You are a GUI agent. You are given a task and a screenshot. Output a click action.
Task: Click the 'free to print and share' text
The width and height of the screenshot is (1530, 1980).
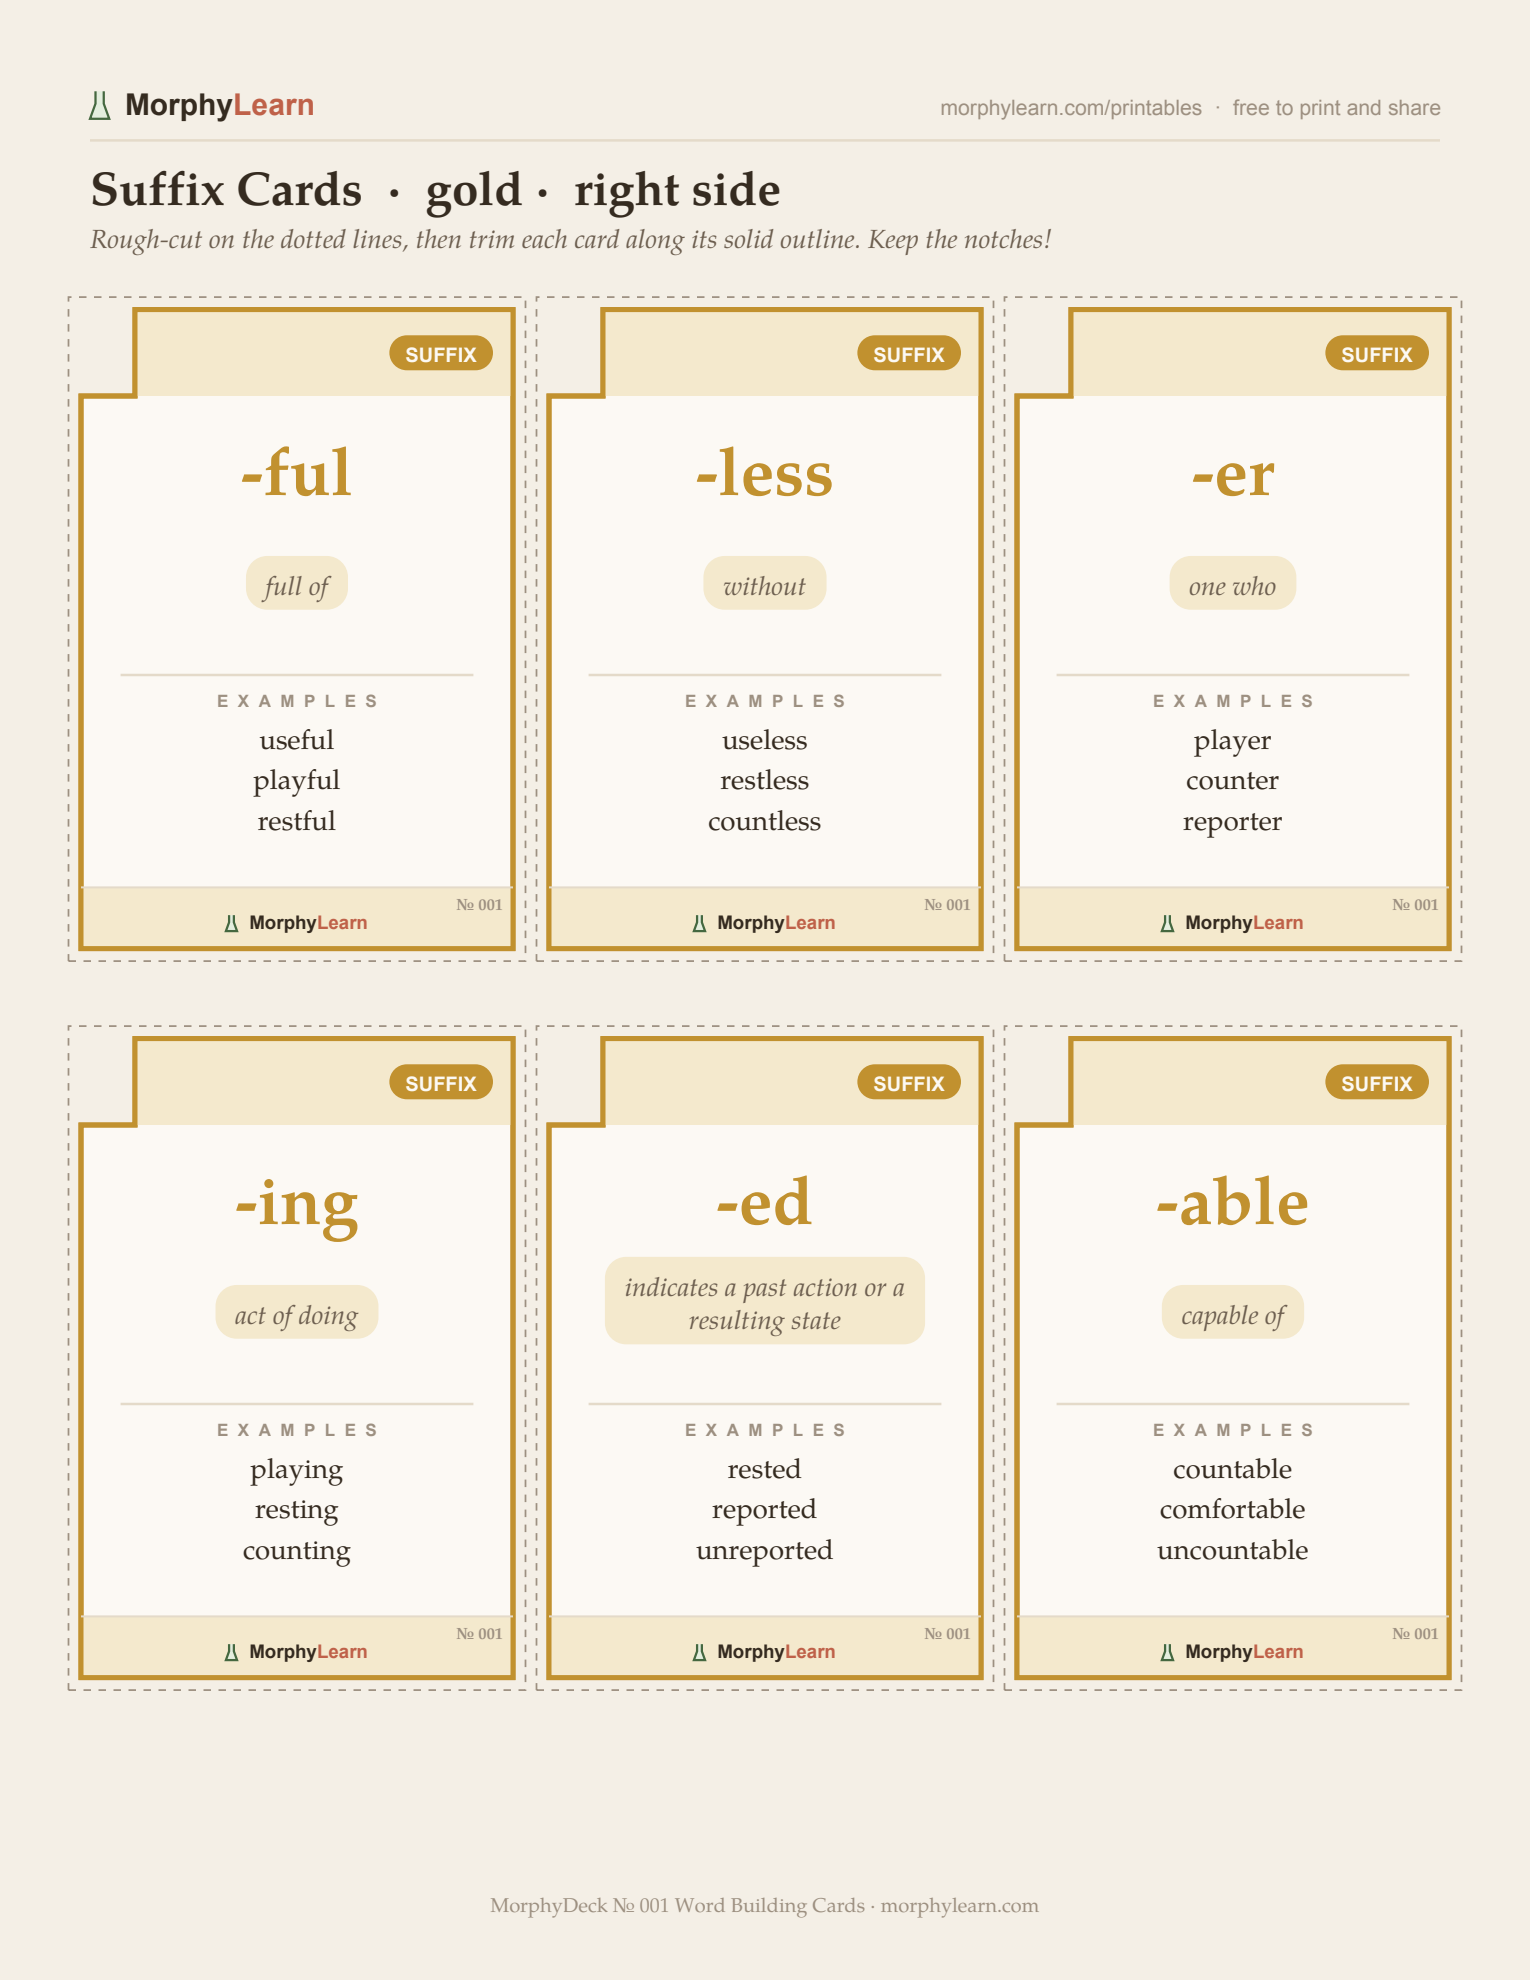click(x=1336, y=108)
